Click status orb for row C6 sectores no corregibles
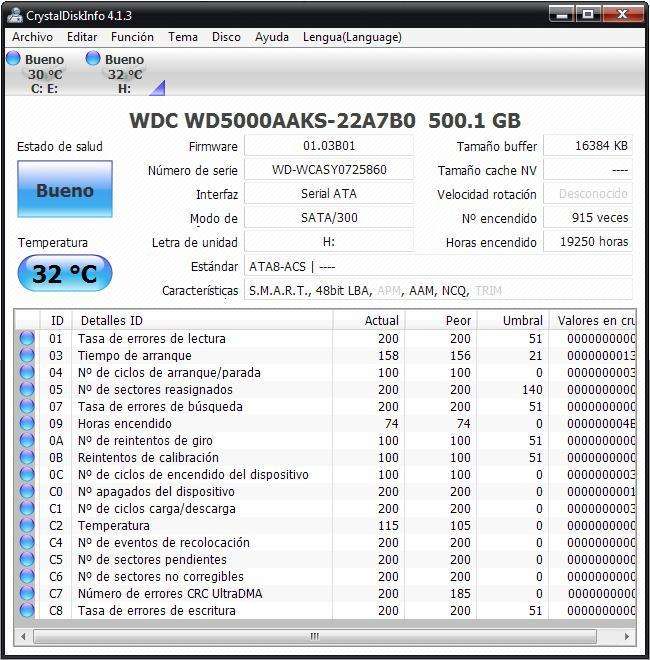 click(27, 577)
